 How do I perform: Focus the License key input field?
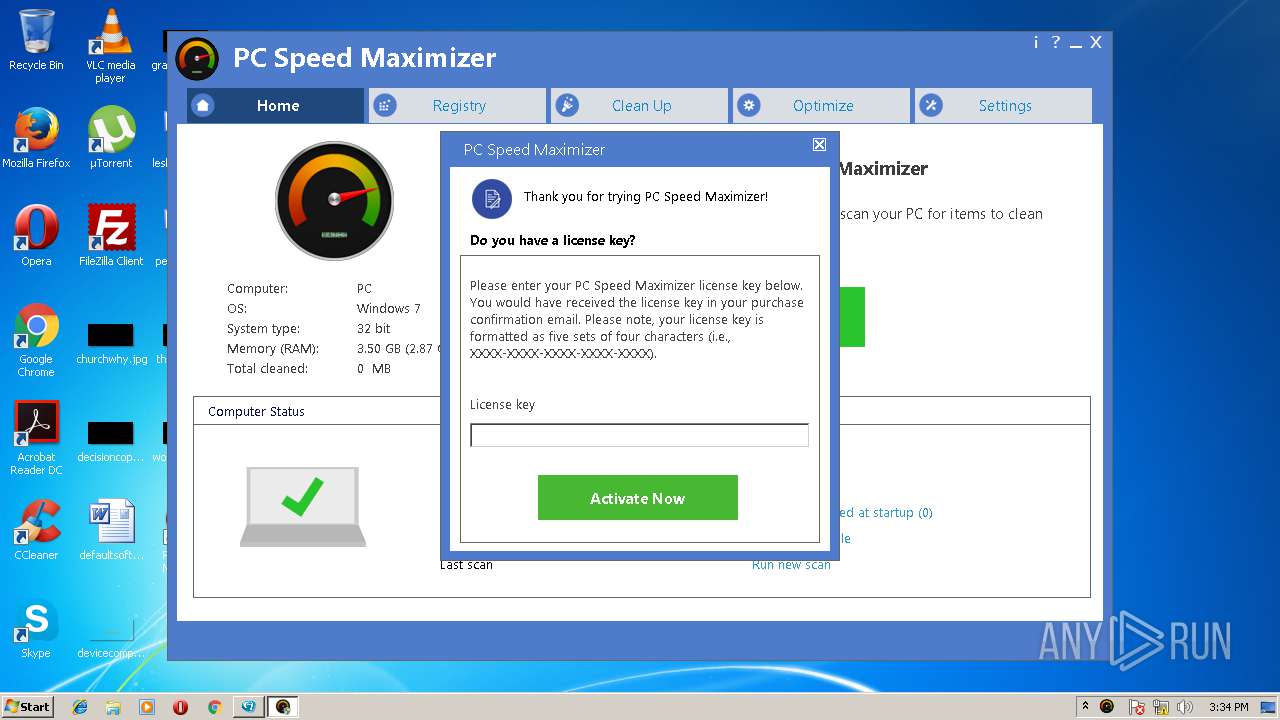pos(639,435)
